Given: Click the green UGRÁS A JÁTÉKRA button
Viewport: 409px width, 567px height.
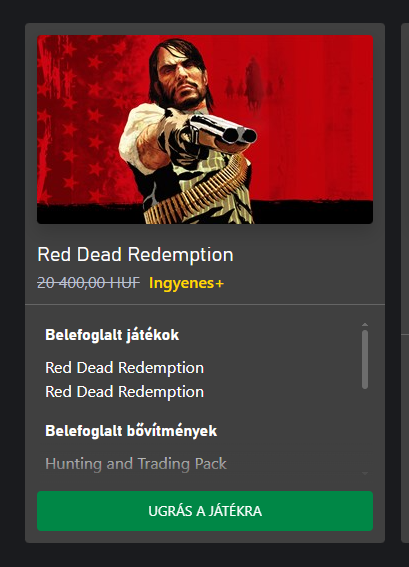Looking at the screenshot, I should pos(205,511).
